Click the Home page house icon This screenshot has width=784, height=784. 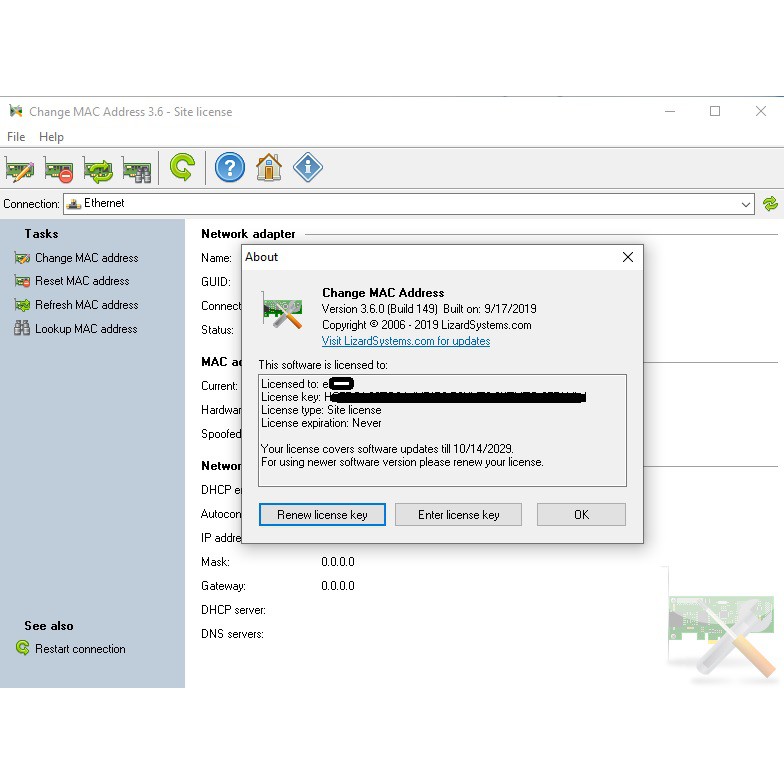click(269, 168)
